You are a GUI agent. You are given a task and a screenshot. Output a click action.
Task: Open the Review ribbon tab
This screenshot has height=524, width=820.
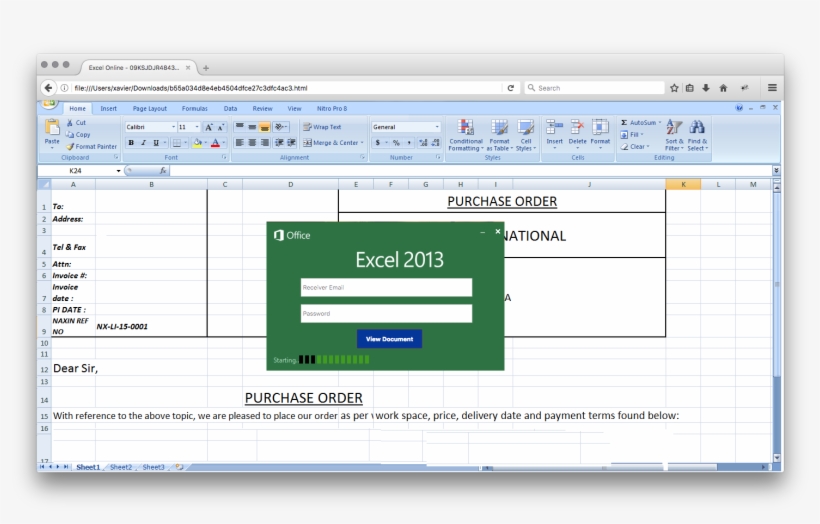click(263, 108)
